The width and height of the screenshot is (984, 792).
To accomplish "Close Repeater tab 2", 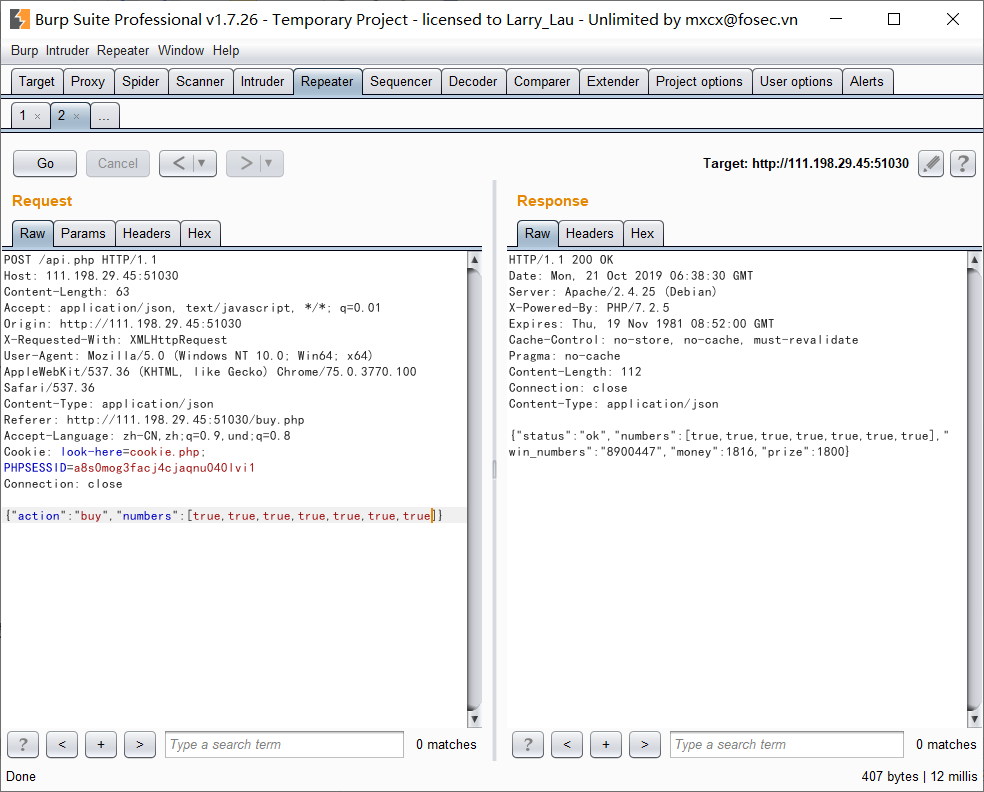I will pyautogui.click(x=77, y=116).
